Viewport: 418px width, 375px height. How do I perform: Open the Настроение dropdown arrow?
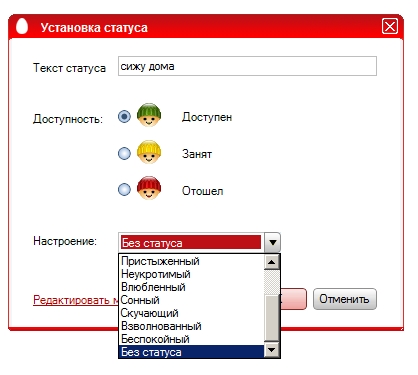coord(272,242)
